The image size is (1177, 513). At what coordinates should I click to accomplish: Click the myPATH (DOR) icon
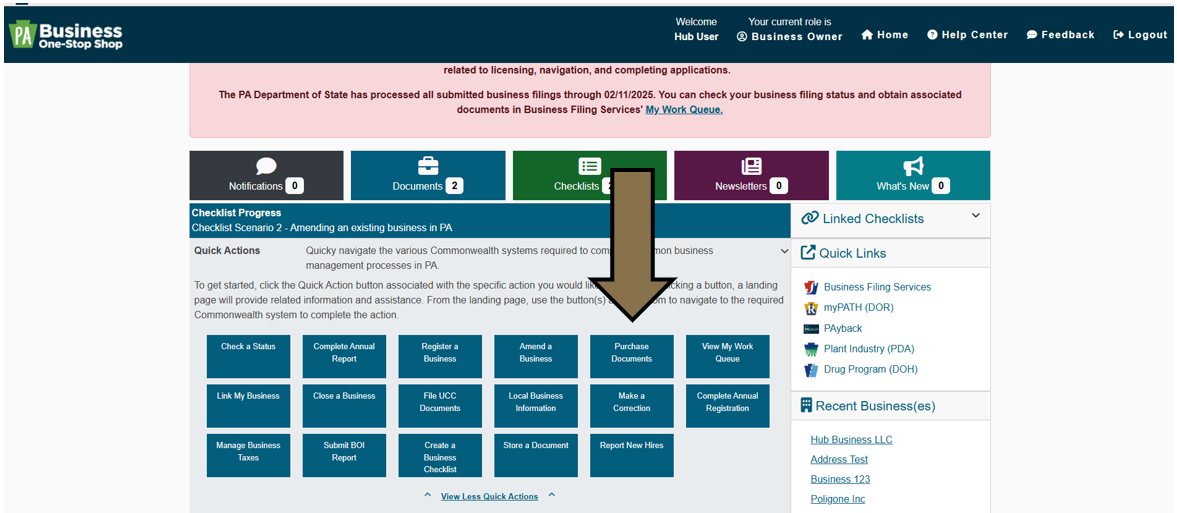click(810, 308)
